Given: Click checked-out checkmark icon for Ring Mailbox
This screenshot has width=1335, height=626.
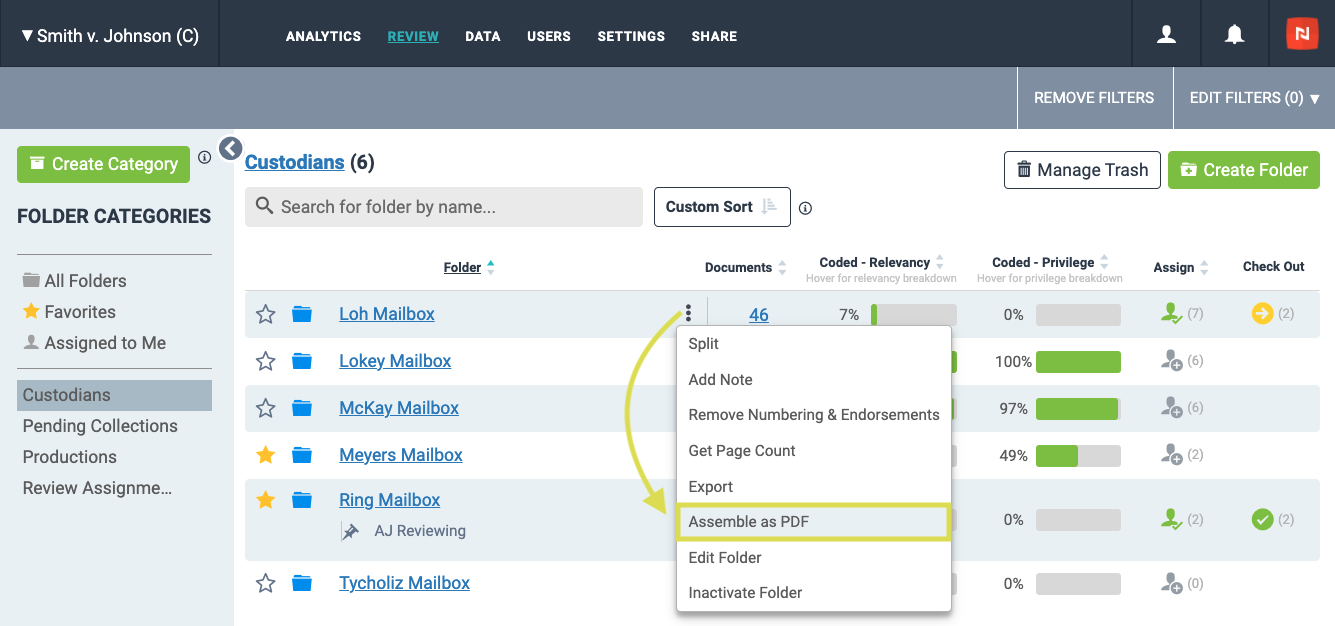Looking at the screenshot, I should click(1262, 520).
